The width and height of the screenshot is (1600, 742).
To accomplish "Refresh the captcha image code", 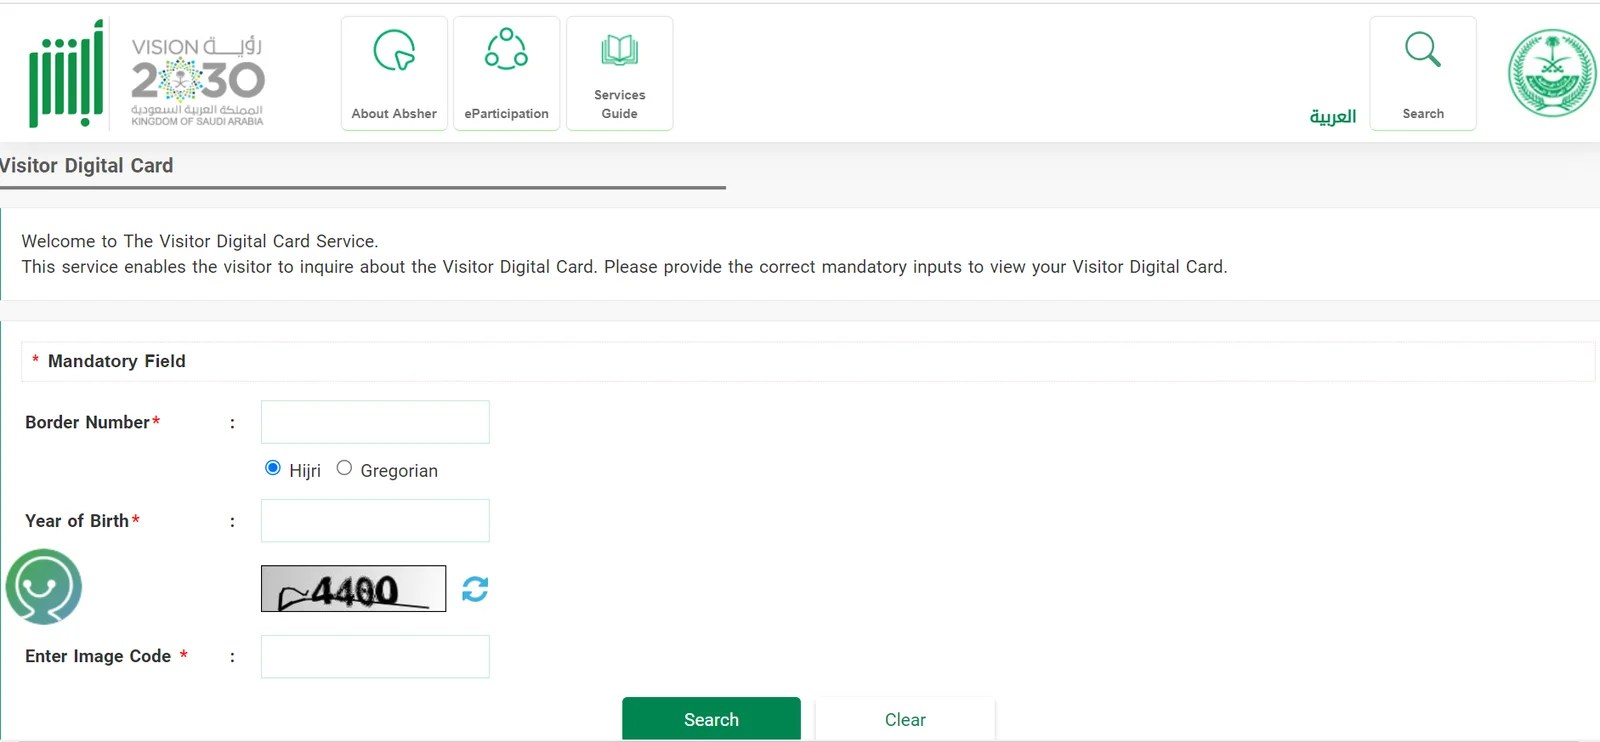I will tap(475, 589).
